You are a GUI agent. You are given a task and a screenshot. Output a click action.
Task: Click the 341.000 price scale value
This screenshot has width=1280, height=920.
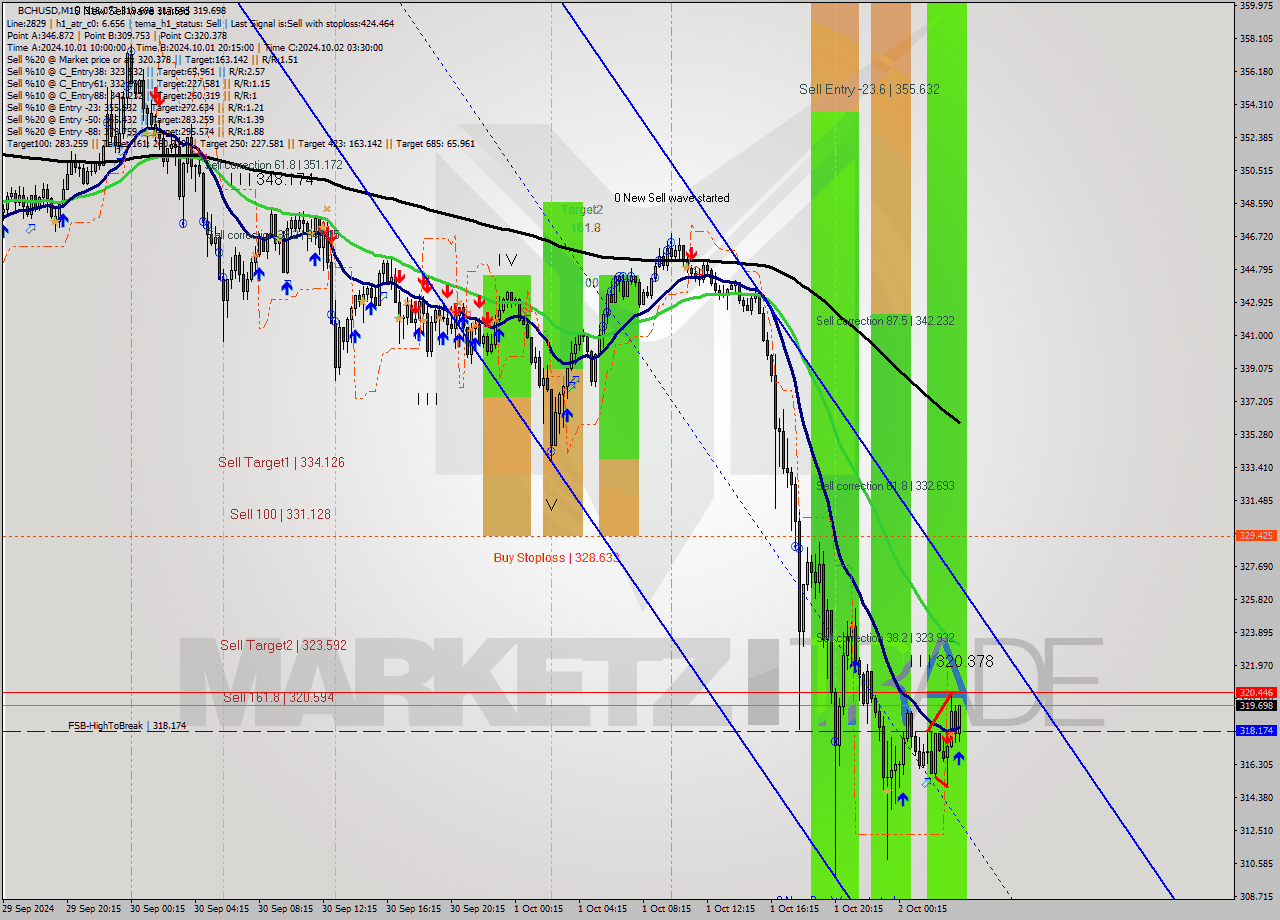[x=1256, y=336]
